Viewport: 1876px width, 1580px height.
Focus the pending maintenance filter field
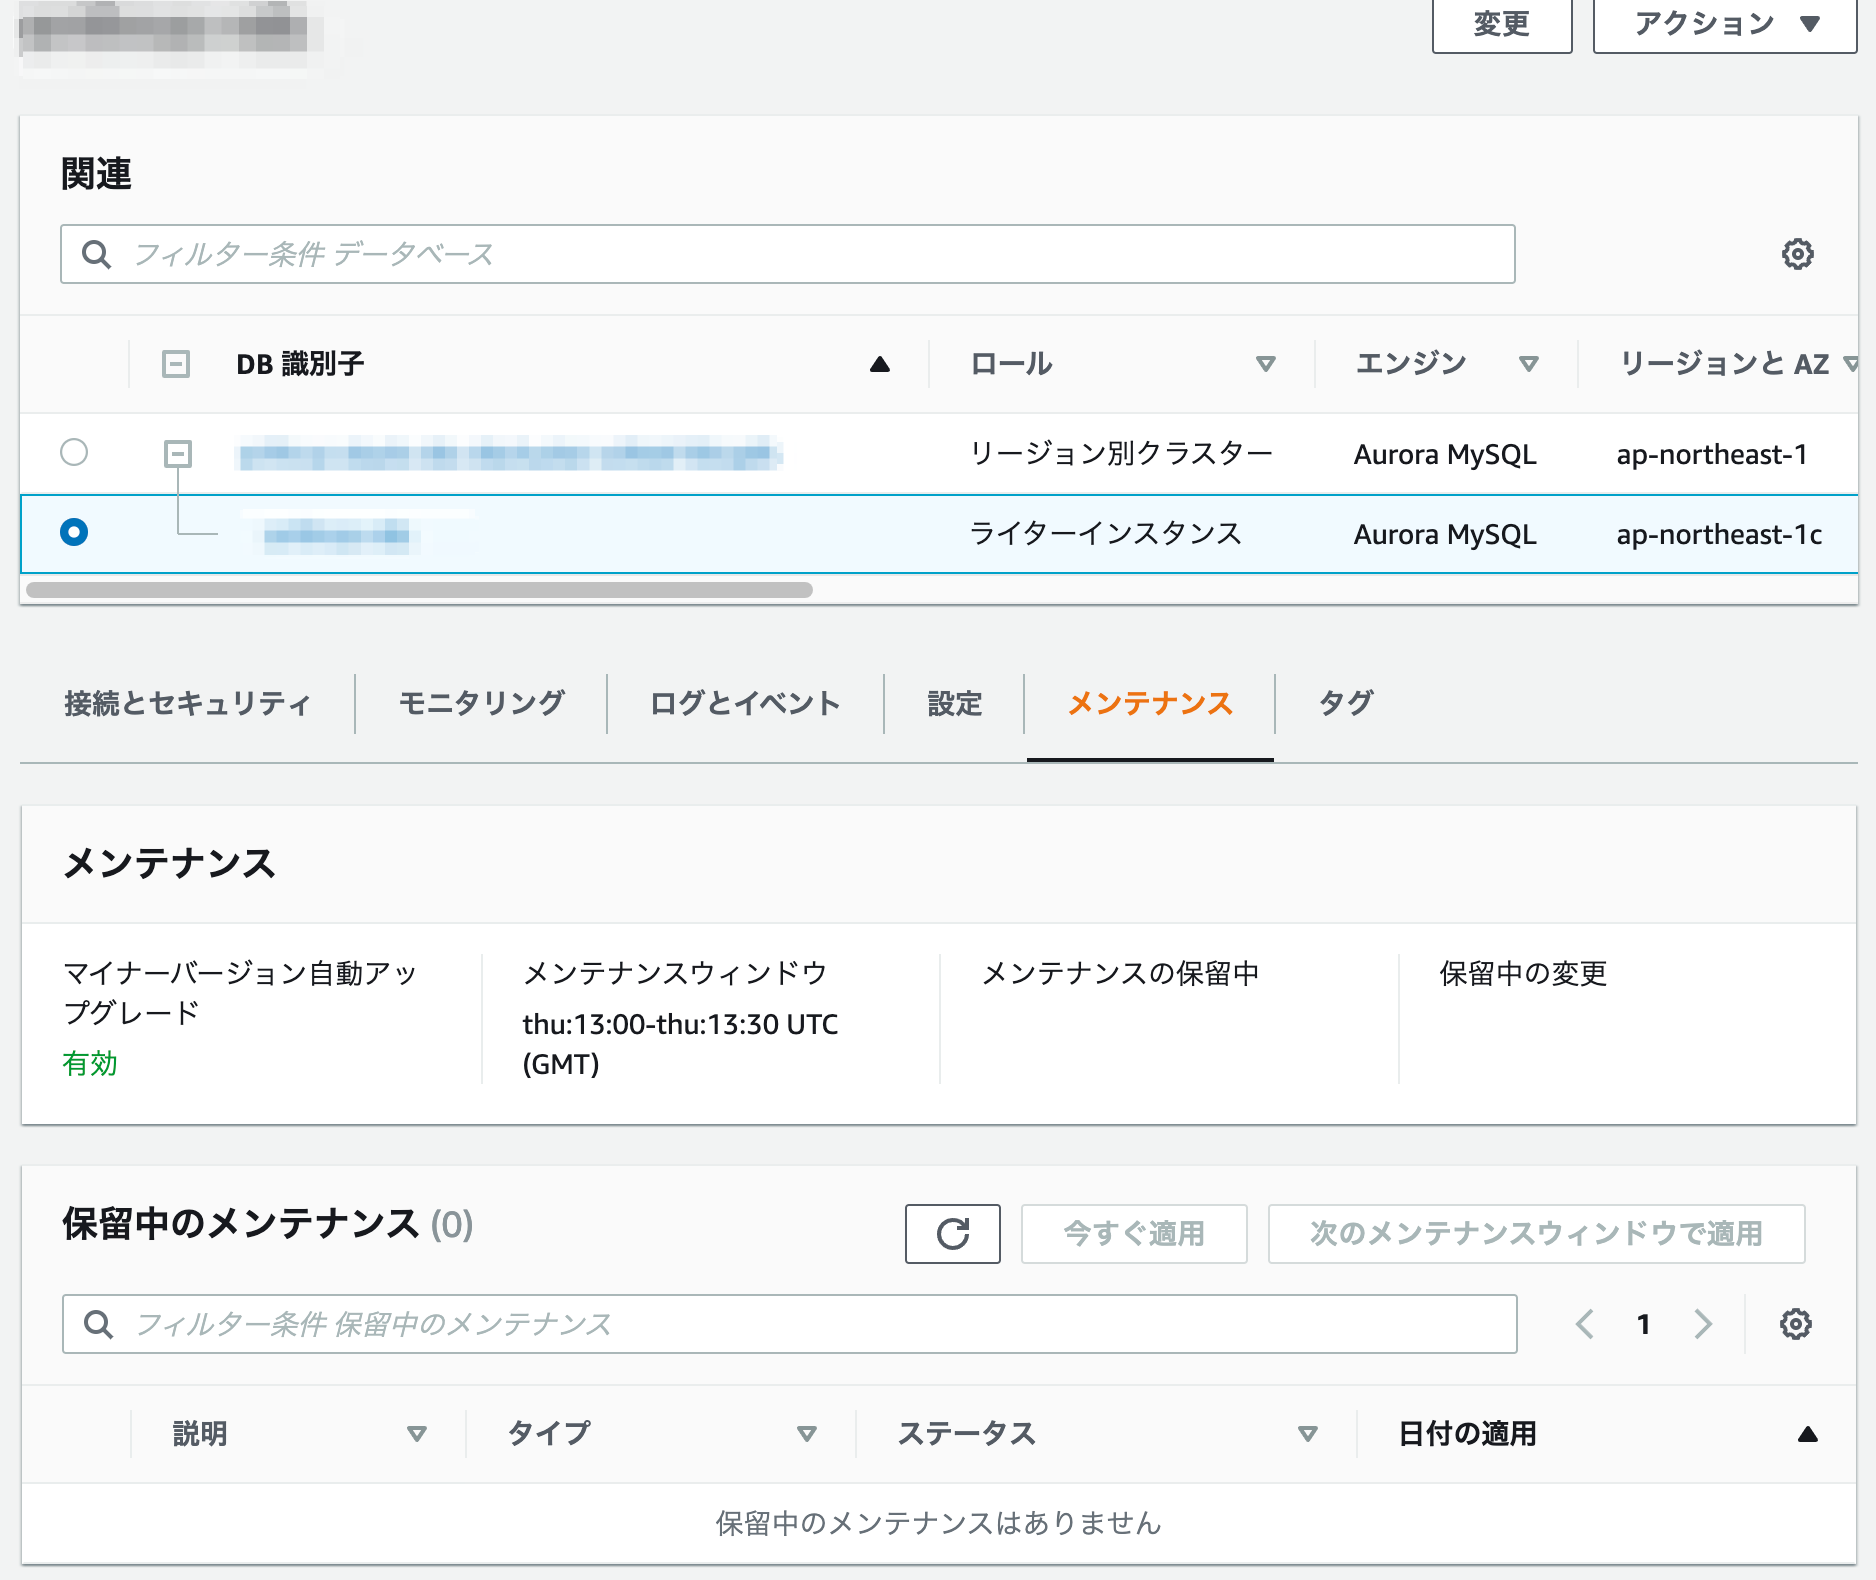790,1324
